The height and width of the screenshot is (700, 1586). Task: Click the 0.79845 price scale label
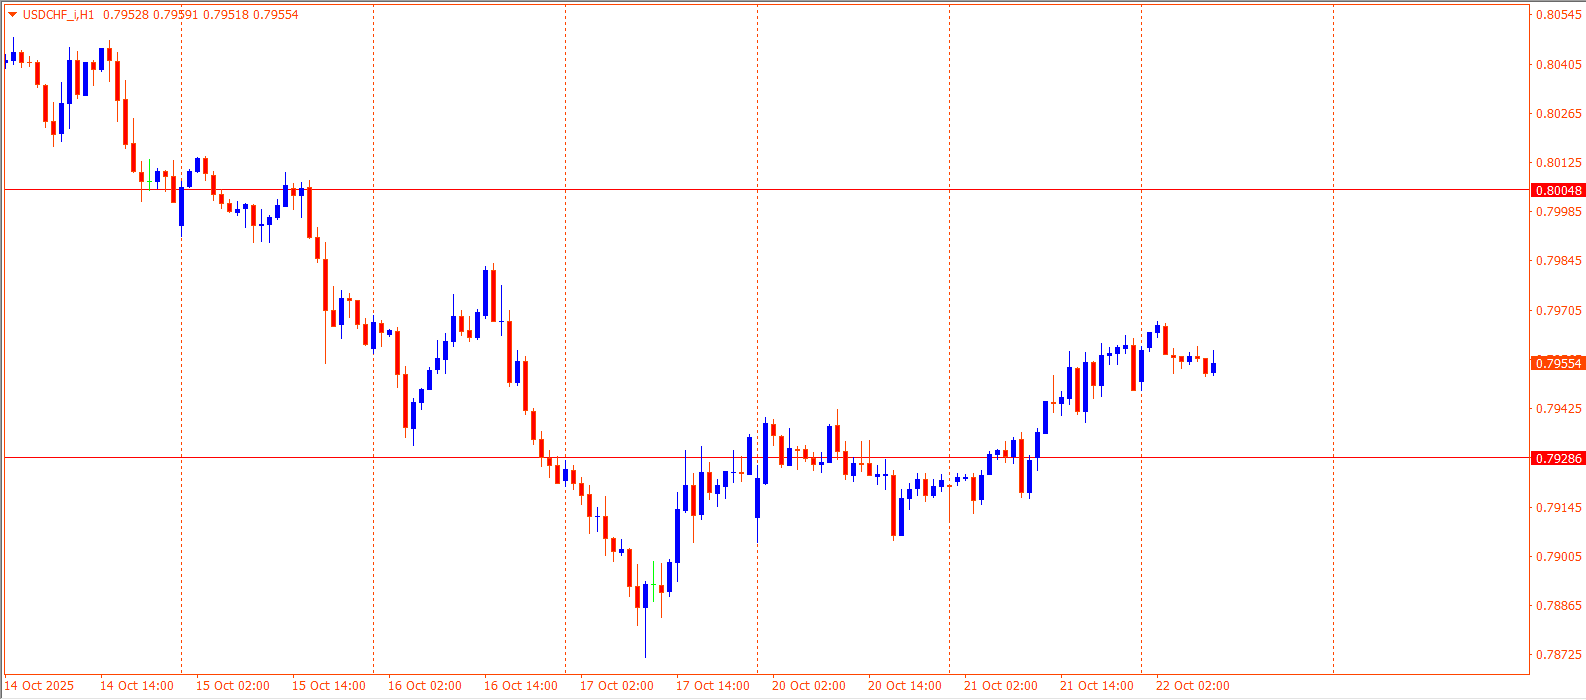(x=1558, y=261)
